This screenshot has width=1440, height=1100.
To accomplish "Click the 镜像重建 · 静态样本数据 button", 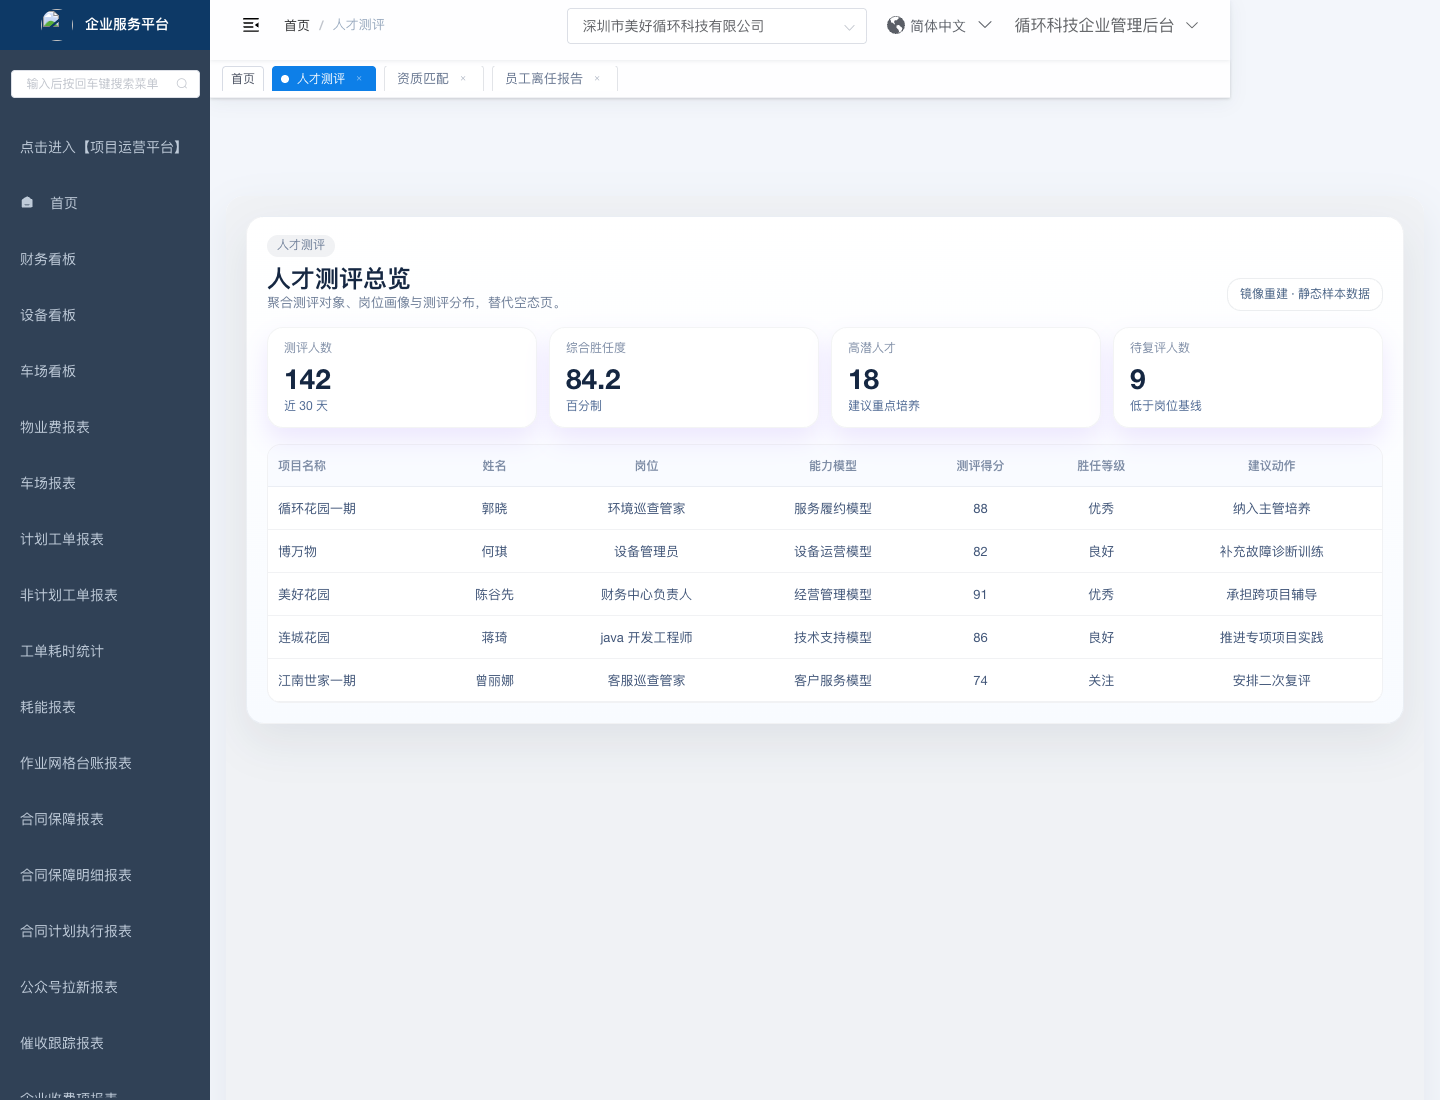I will click(x=1304, y=294).
